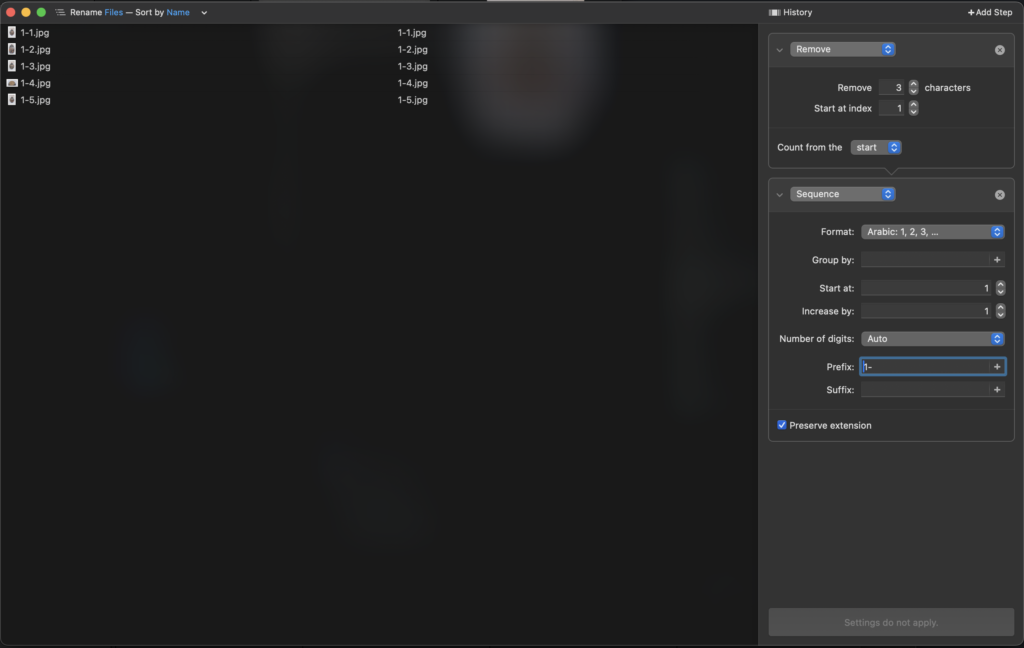Viewport: 1024px width, 648px height.
Task: Click the Add Step button
Action: click(x=990, y=12)
